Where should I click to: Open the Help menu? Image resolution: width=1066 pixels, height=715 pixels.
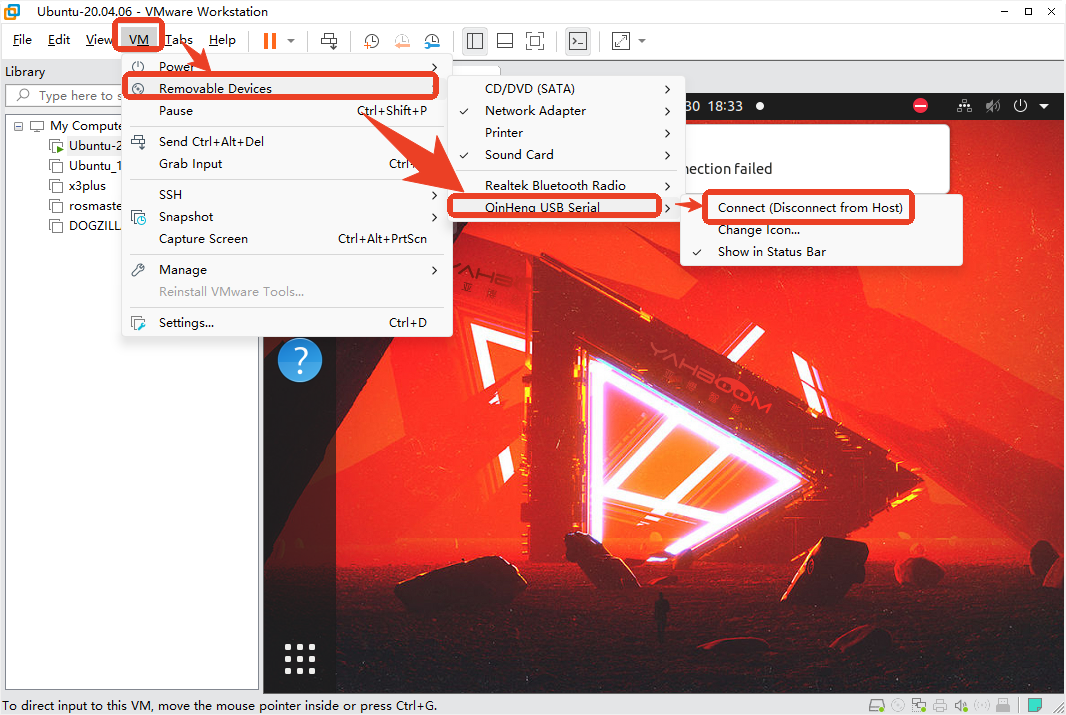(x=222, y=40)
